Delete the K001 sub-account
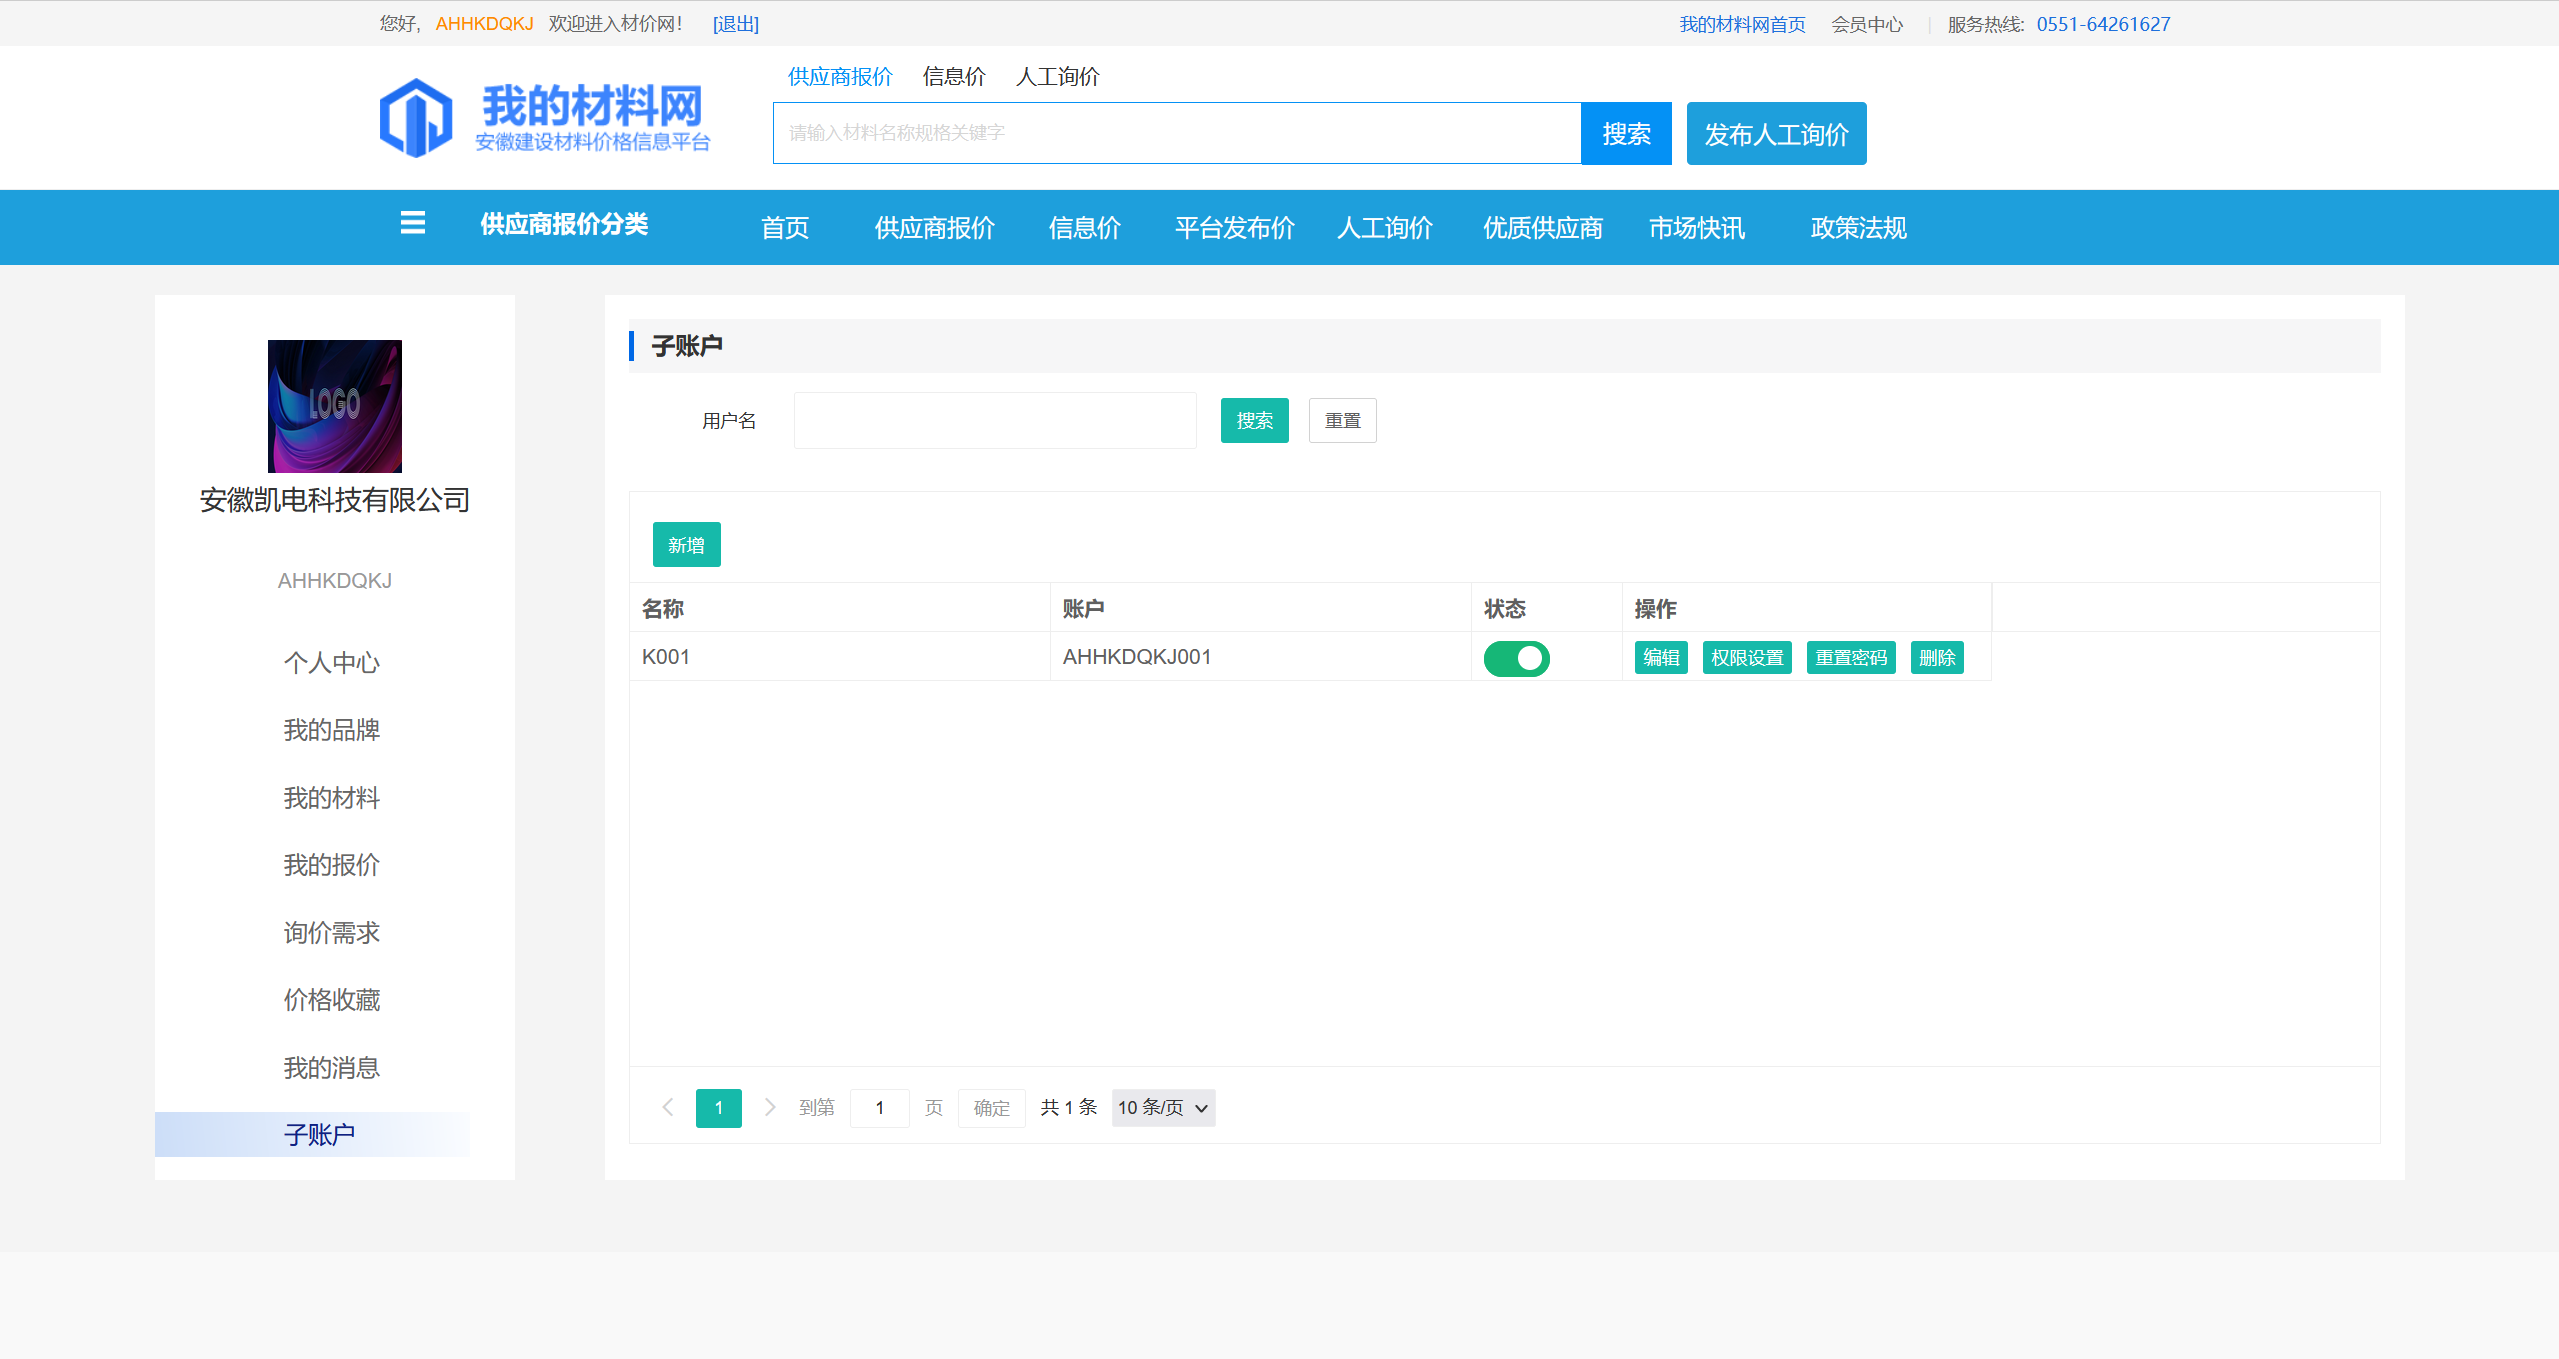 tap(1936, 658)
